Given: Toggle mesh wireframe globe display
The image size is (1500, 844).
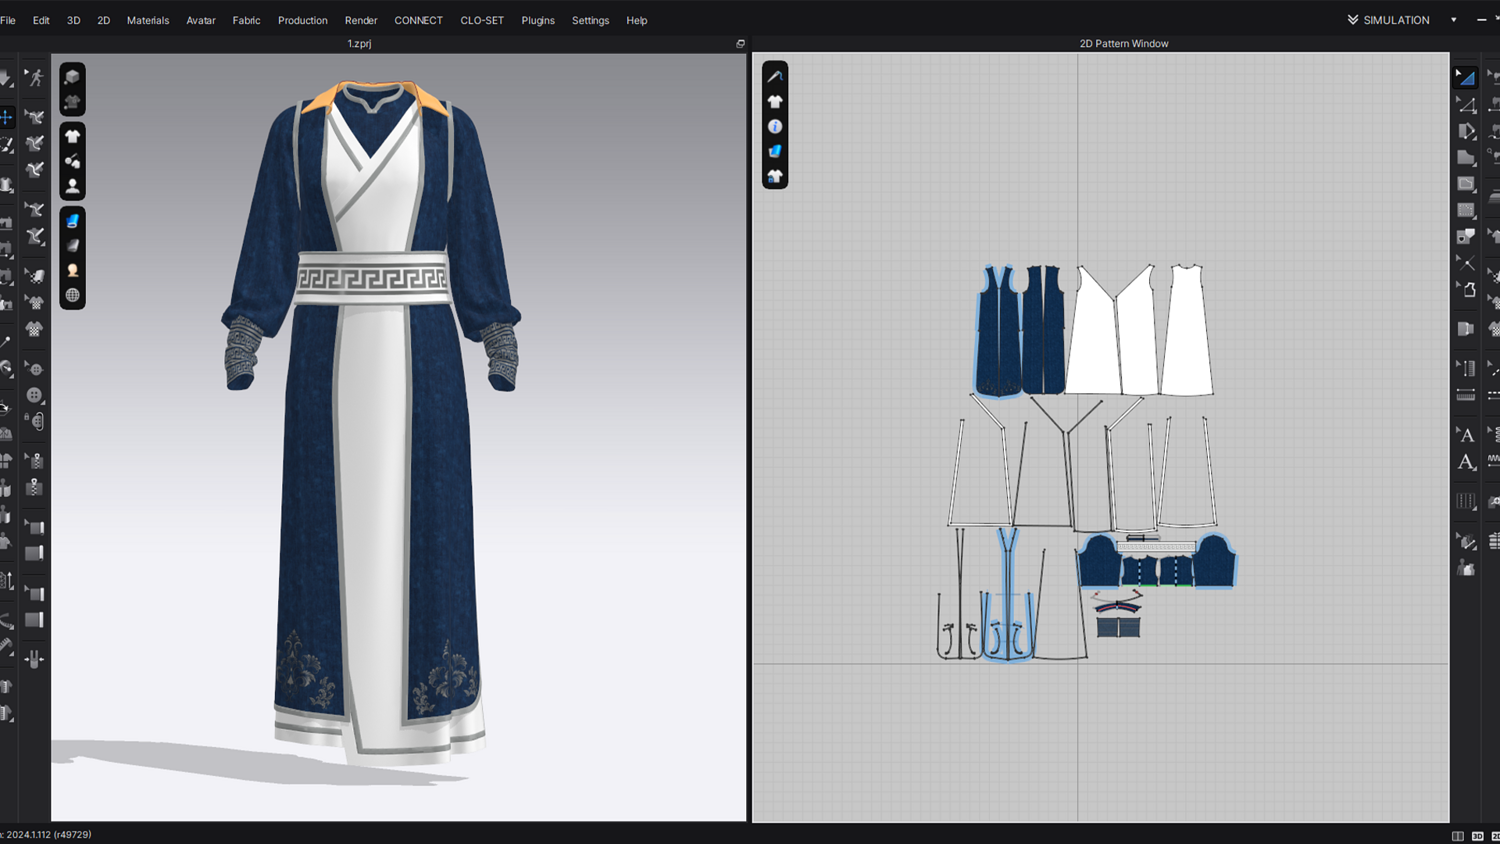Looking at the screenshot, I should pos(72,296).
